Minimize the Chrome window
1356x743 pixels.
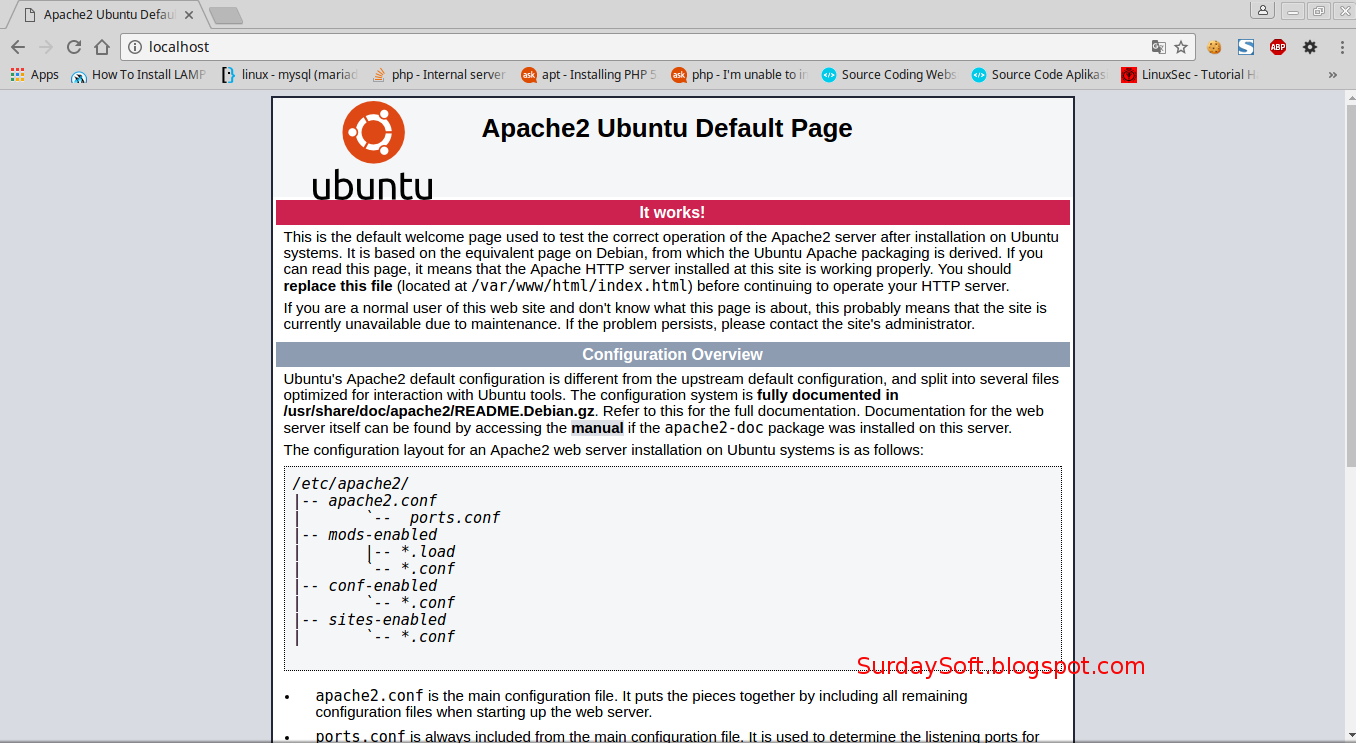click(1294, 11)
